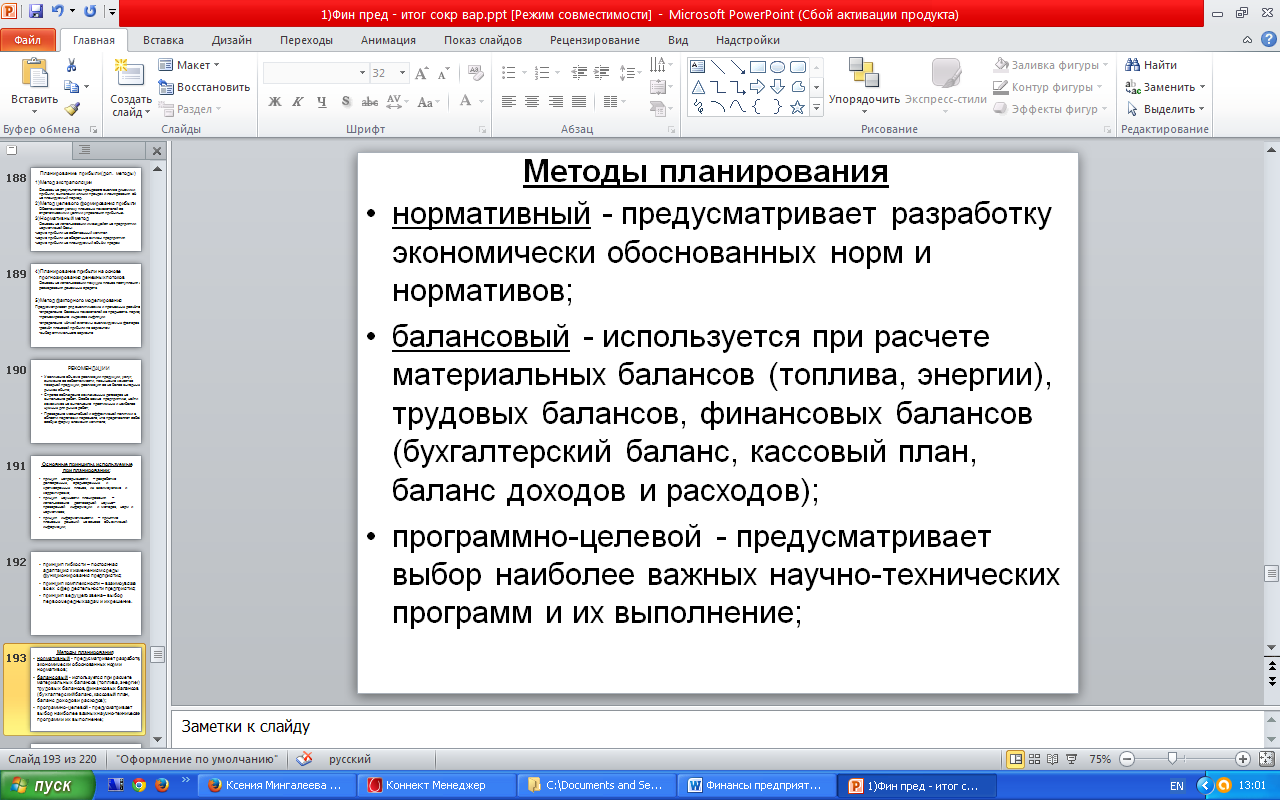The height and width of the screenshot is (800, 1280).
Task: Toggle text shadow (S) formatting
Action: (345, 102)
